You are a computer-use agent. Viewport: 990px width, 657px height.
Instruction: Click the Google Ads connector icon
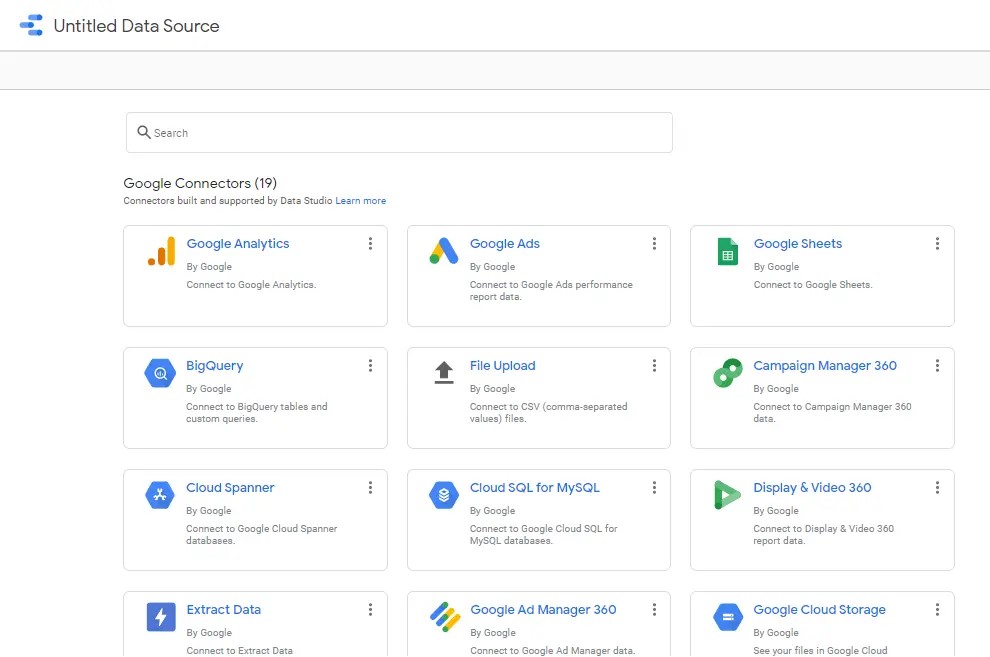pos(444,251)
